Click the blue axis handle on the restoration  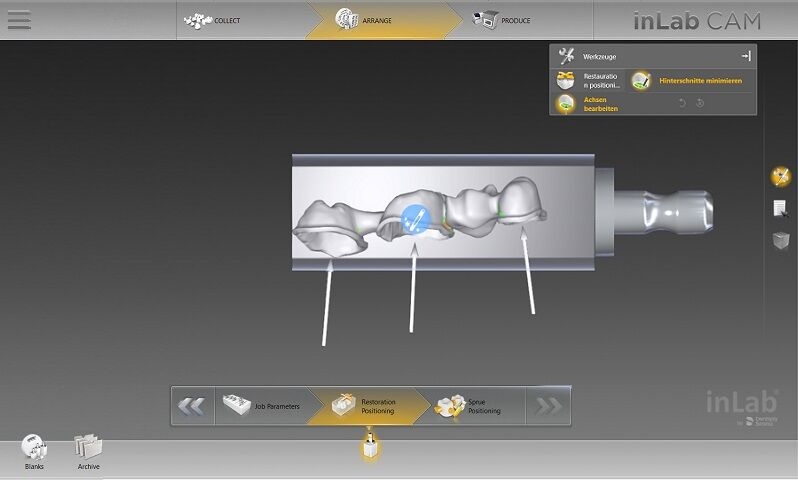(x=416, y=219)
